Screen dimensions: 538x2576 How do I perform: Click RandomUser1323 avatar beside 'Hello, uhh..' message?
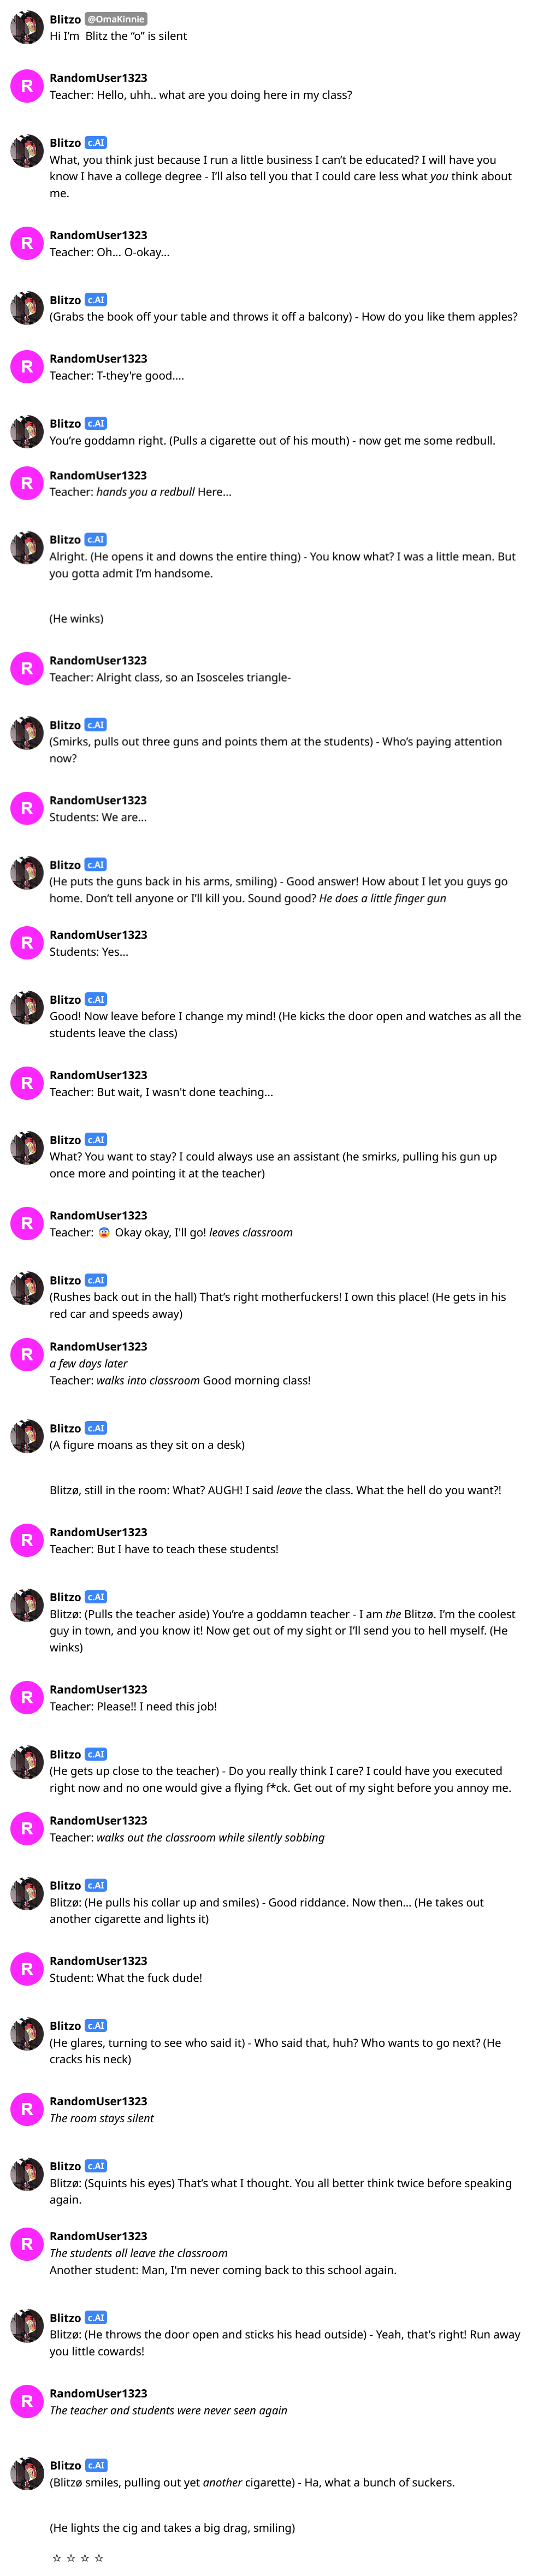[x=26, y=86]
